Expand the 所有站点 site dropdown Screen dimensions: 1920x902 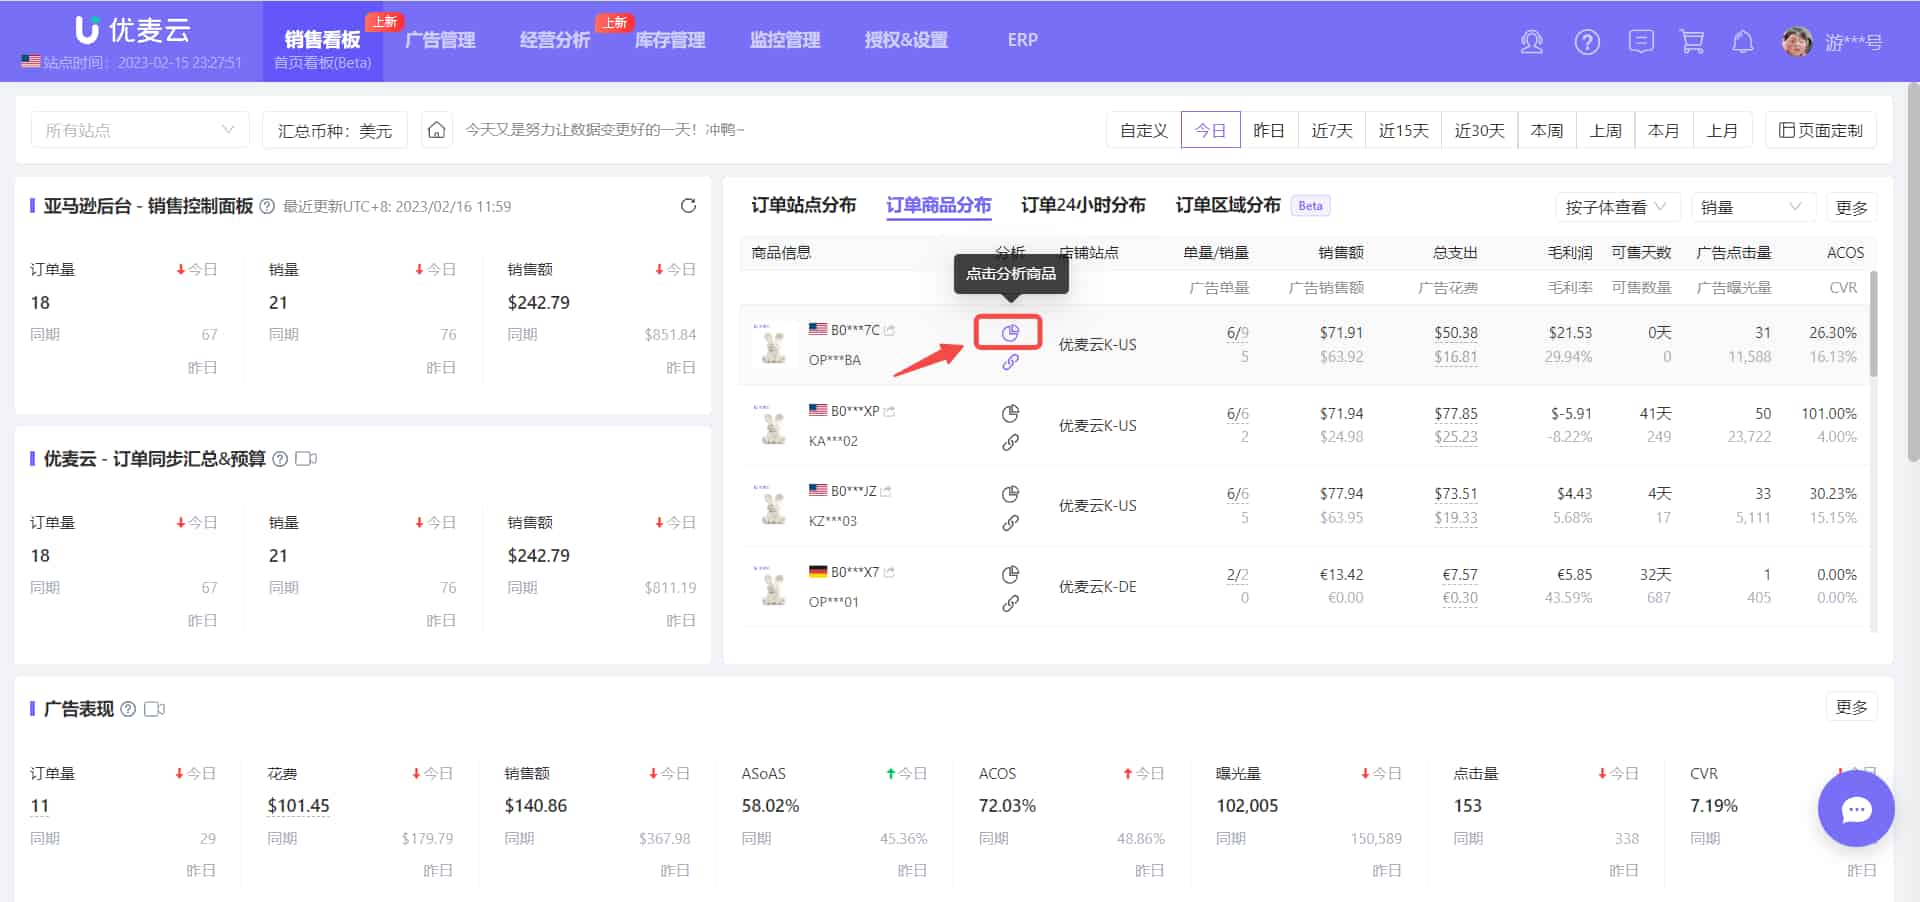click(140, 130)
